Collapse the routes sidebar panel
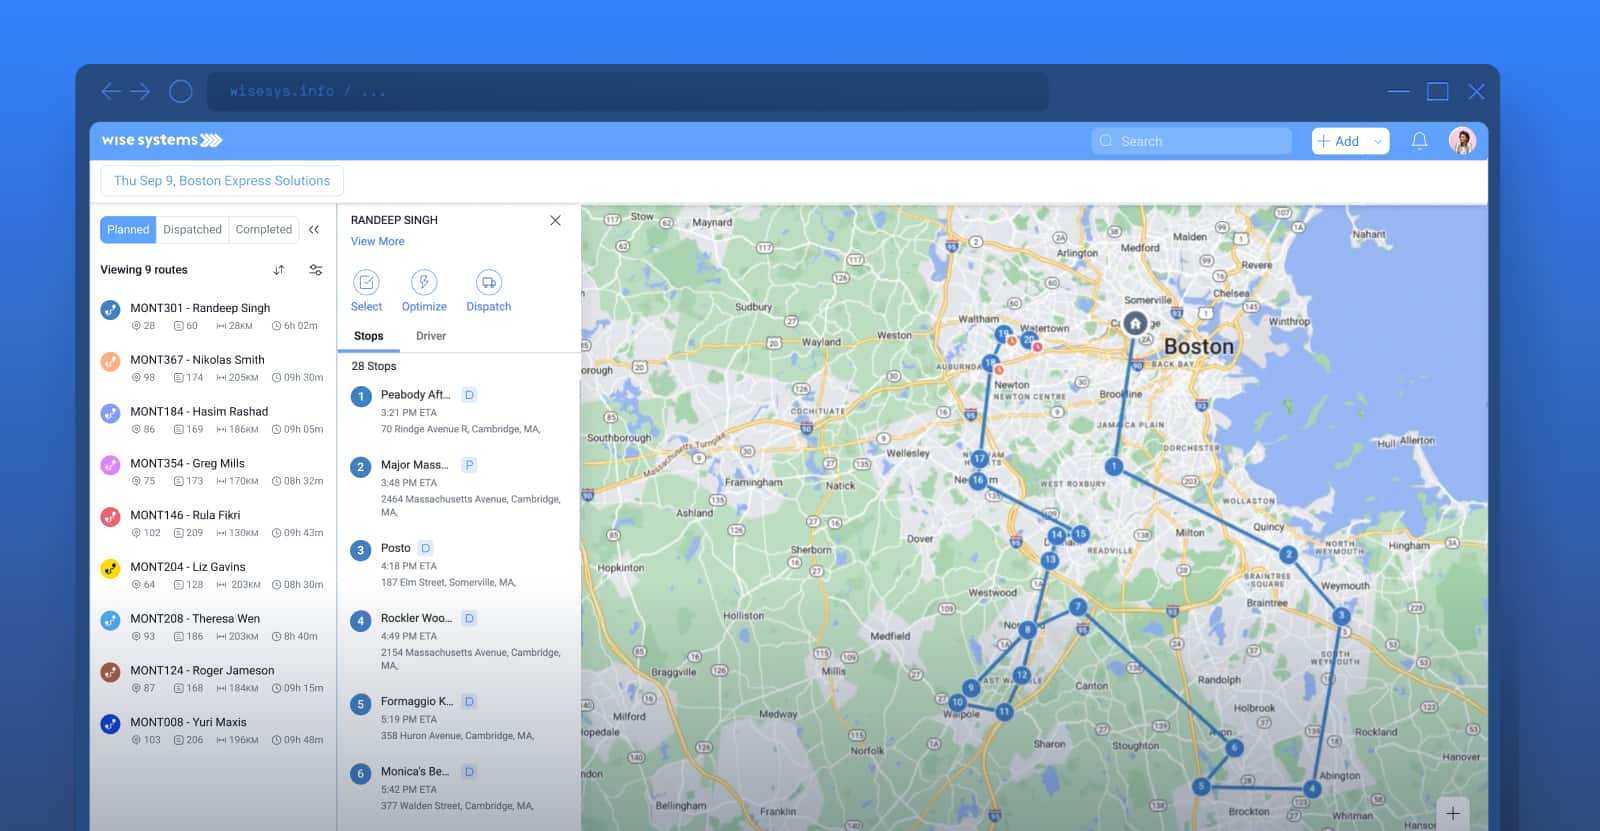1600x831 pixels. point(314,229)
